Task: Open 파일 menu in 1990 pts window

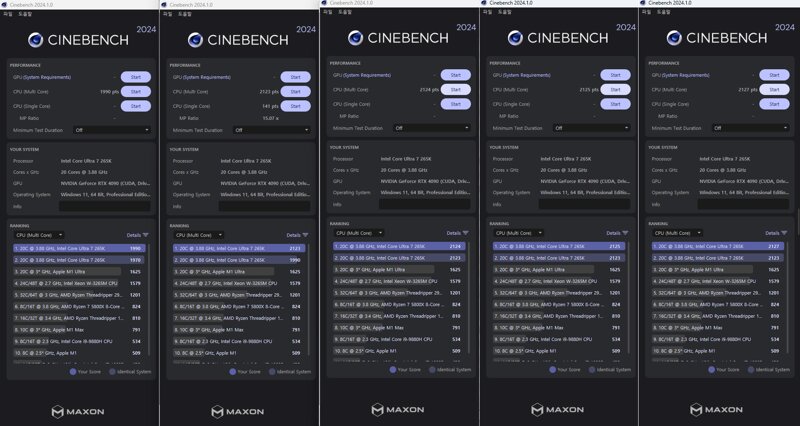Action: pos(7,14)
